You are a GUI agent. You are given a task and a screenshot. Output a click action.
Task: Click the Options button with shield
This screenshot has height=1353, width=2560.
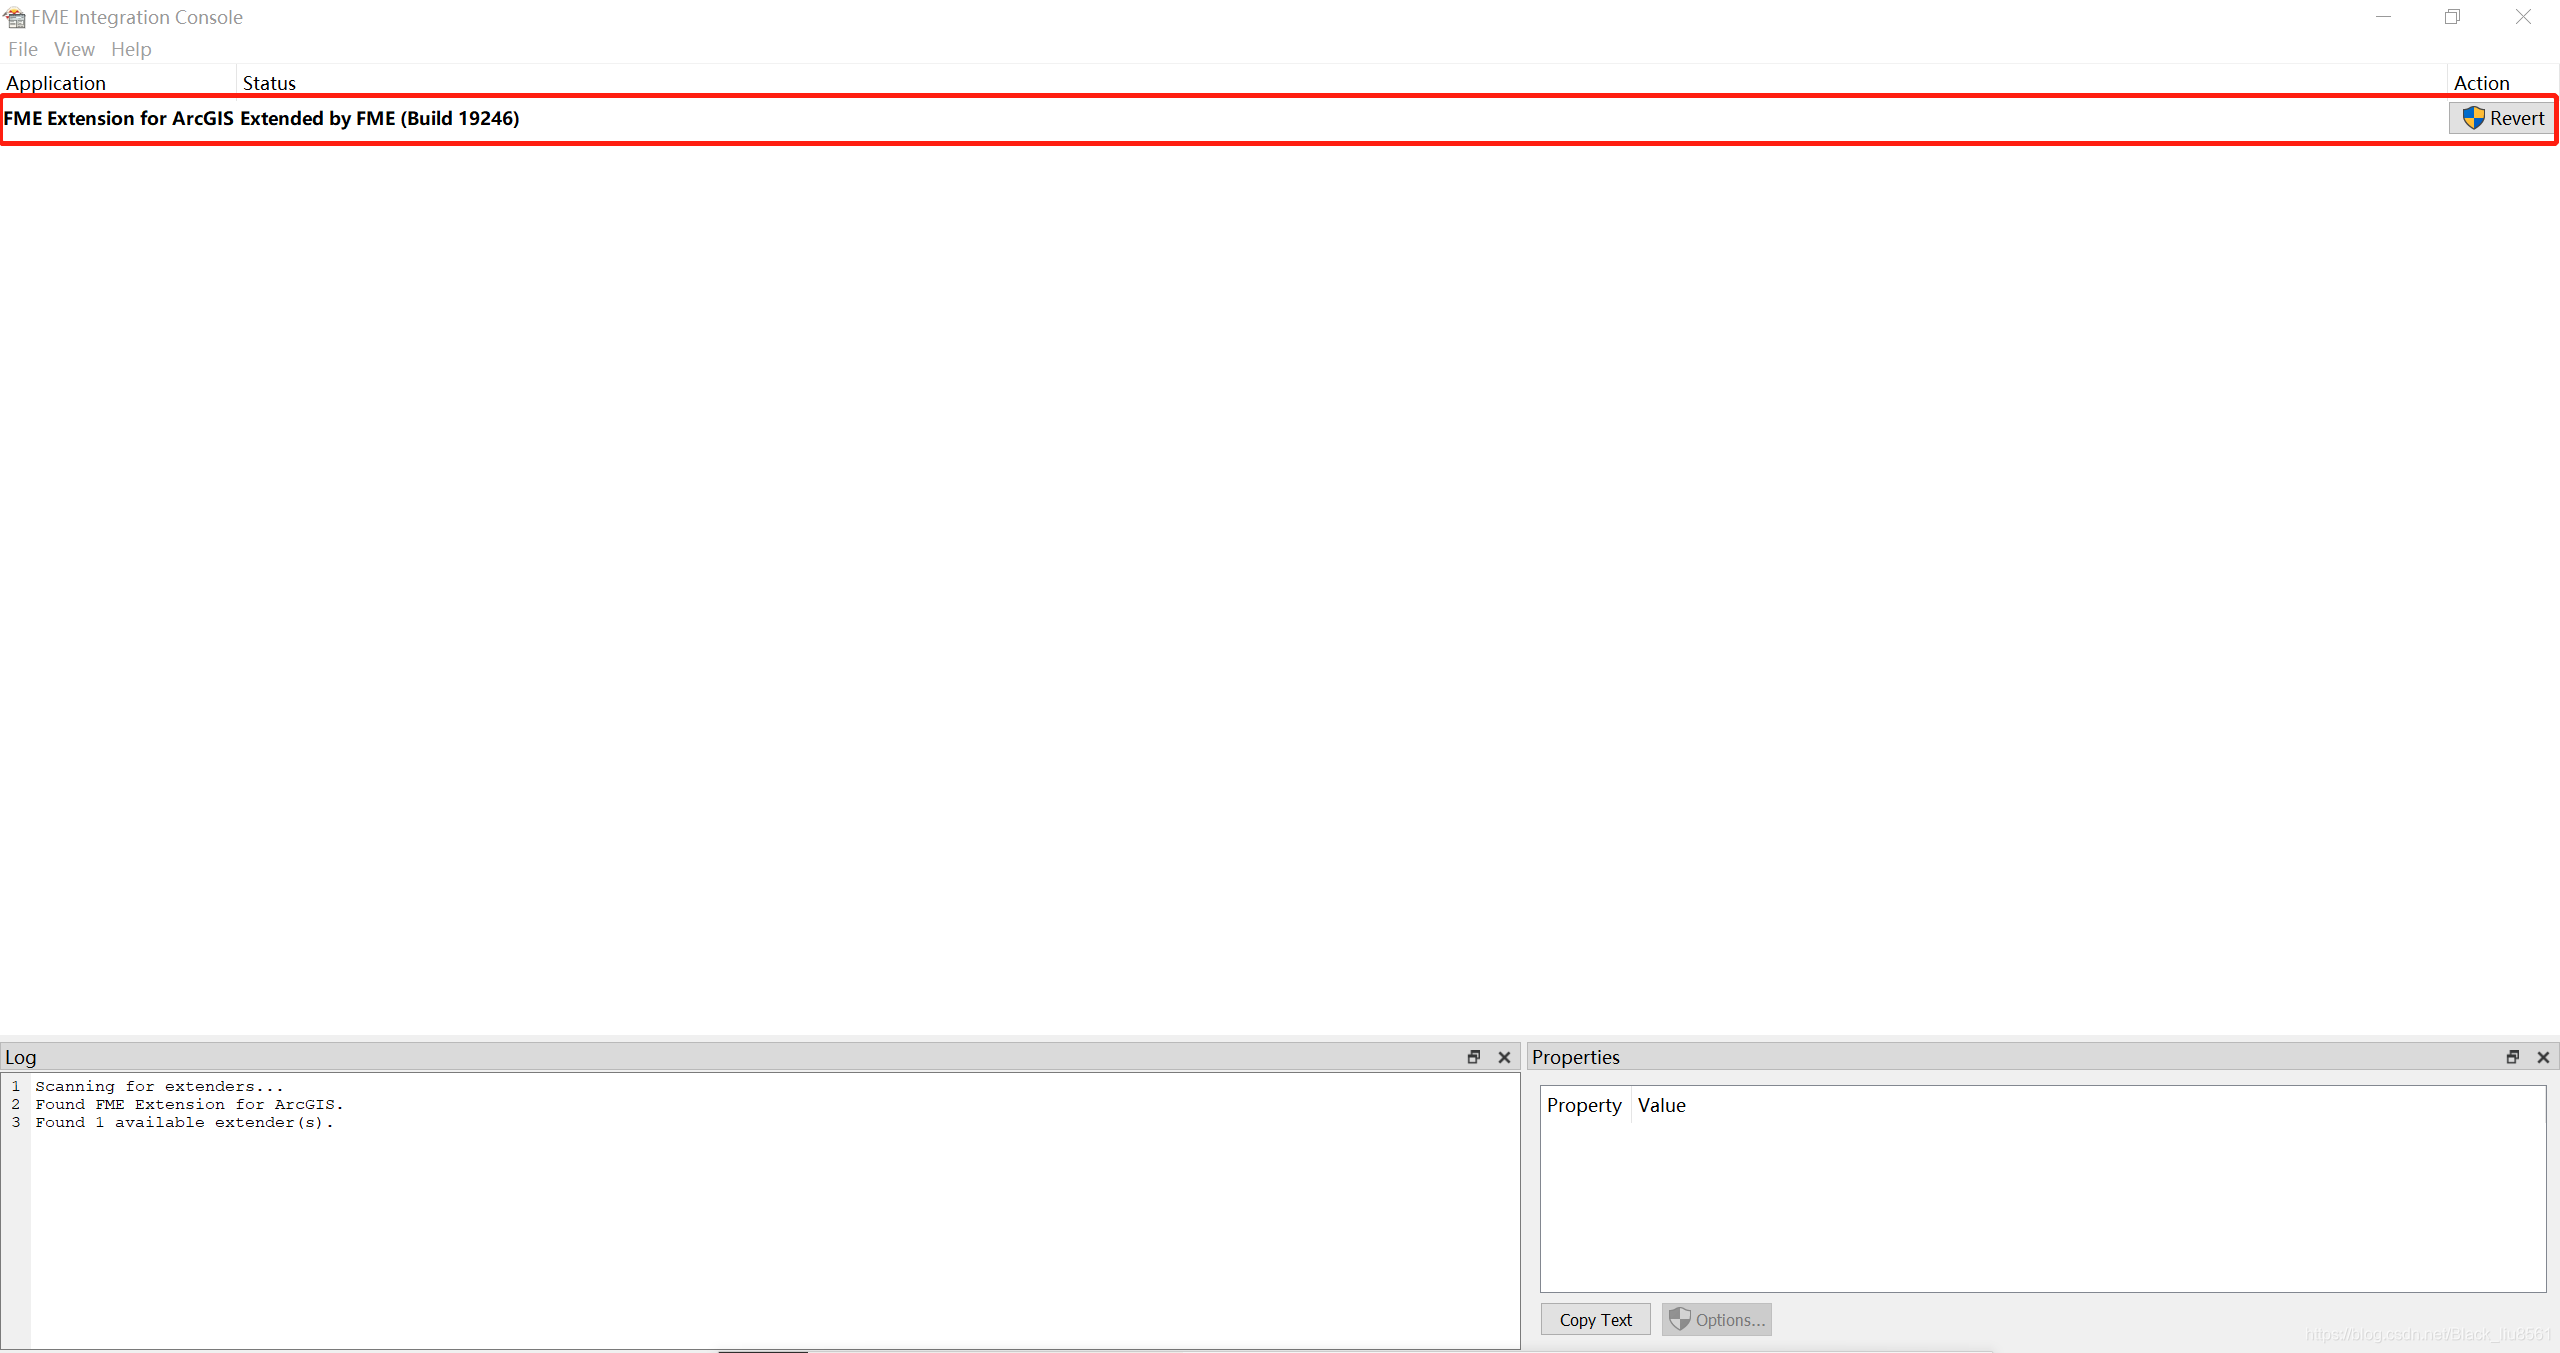[x=1717, y=1320]
